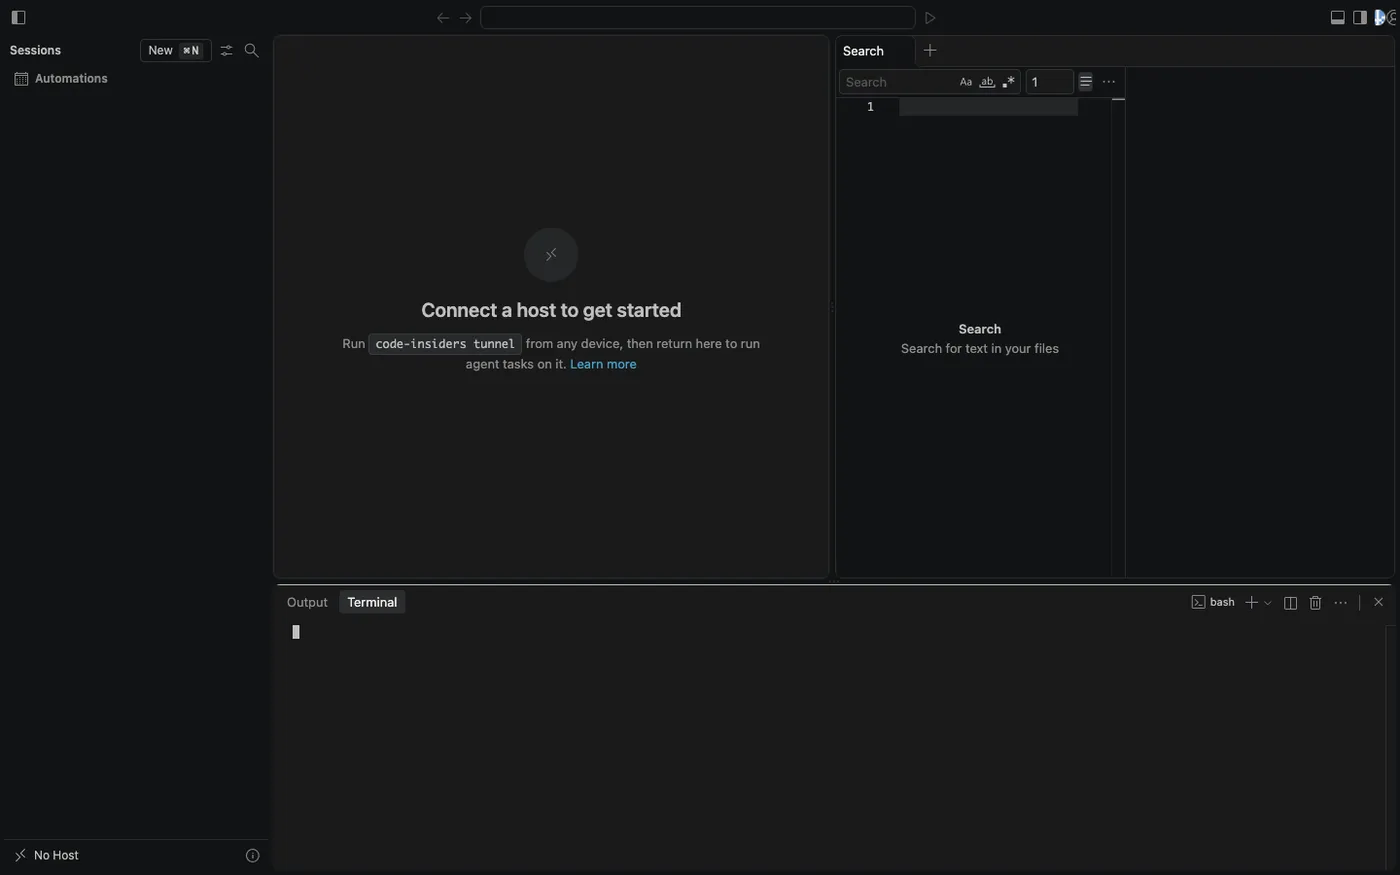The height and width of the screenshot is (875, 1400).
Task: Open terminal panel more actions ellipsis
Action: 1340,602
